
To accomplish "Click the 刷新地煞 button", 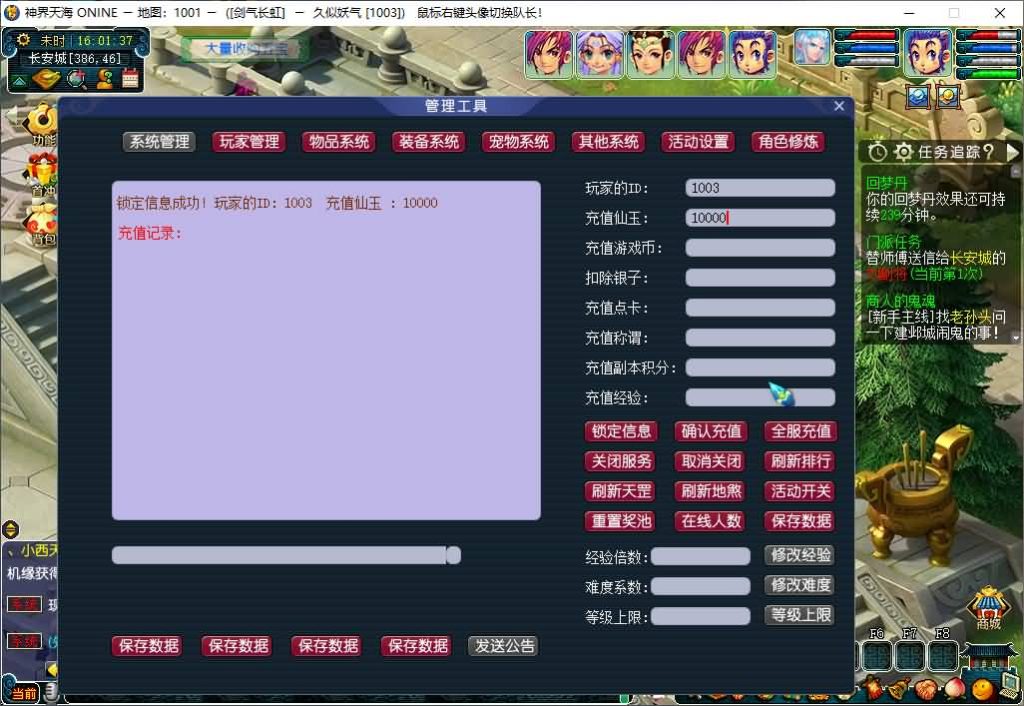I will pyautogui.click(x=711, y=491).
